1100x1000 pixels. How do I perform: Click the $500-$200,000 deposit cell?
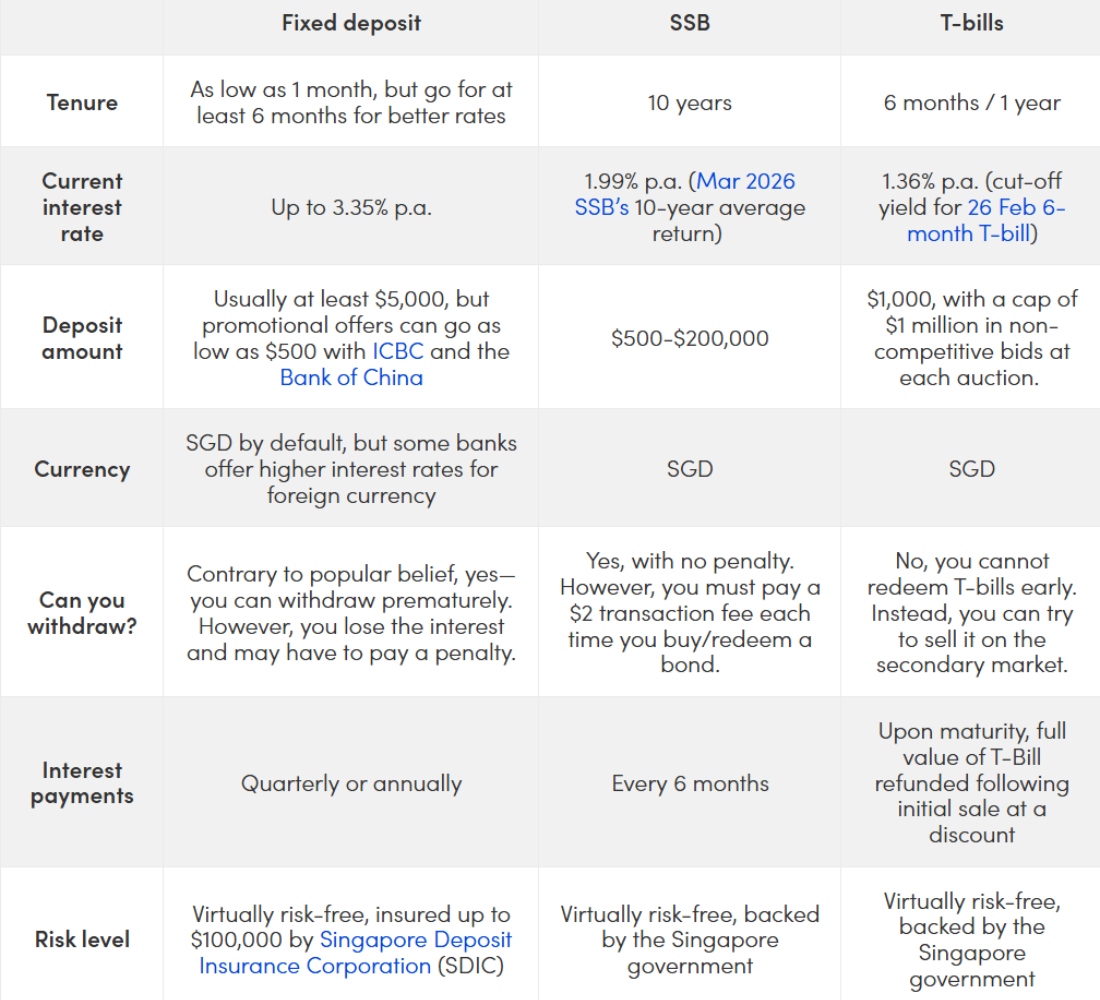(690, 338)
